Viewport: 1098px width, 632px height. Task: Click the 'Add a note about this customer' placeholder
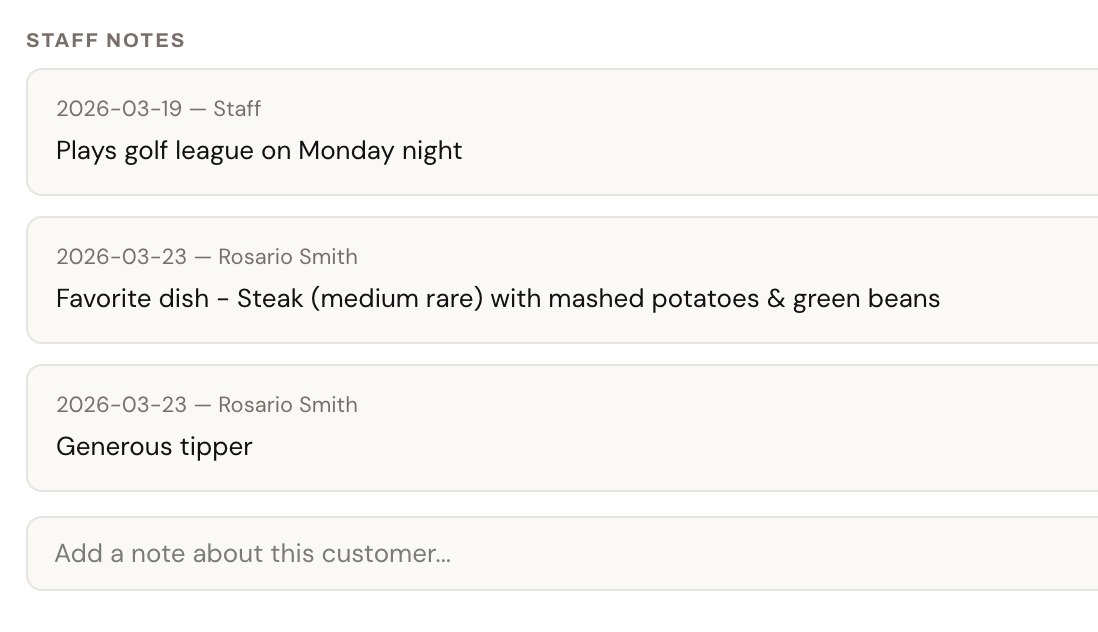[x=253, y=553]
